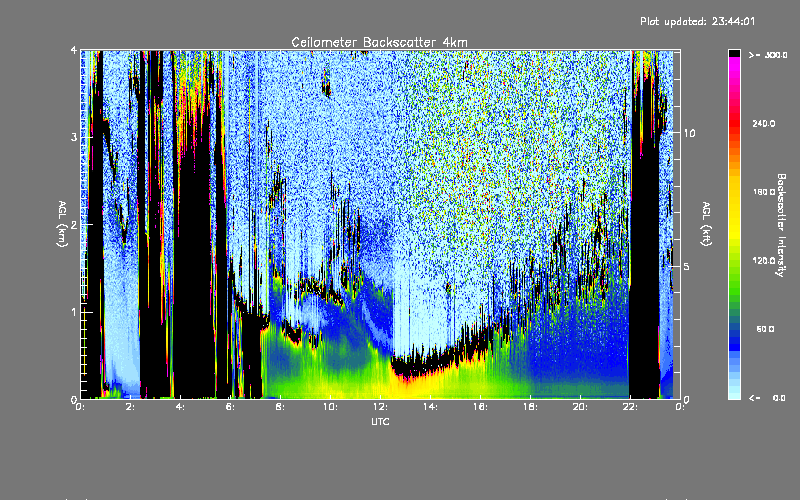Click the "0:" tick label following 22:
The width and height of the screenshot is (800, 500).
(680, 407)
